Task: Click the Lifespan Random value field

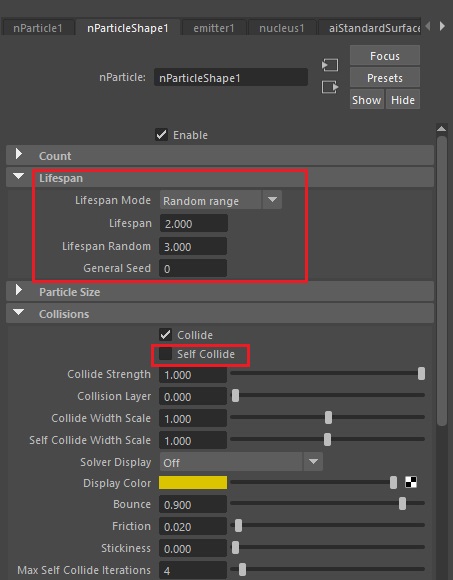Action: (x=193, y=246)
